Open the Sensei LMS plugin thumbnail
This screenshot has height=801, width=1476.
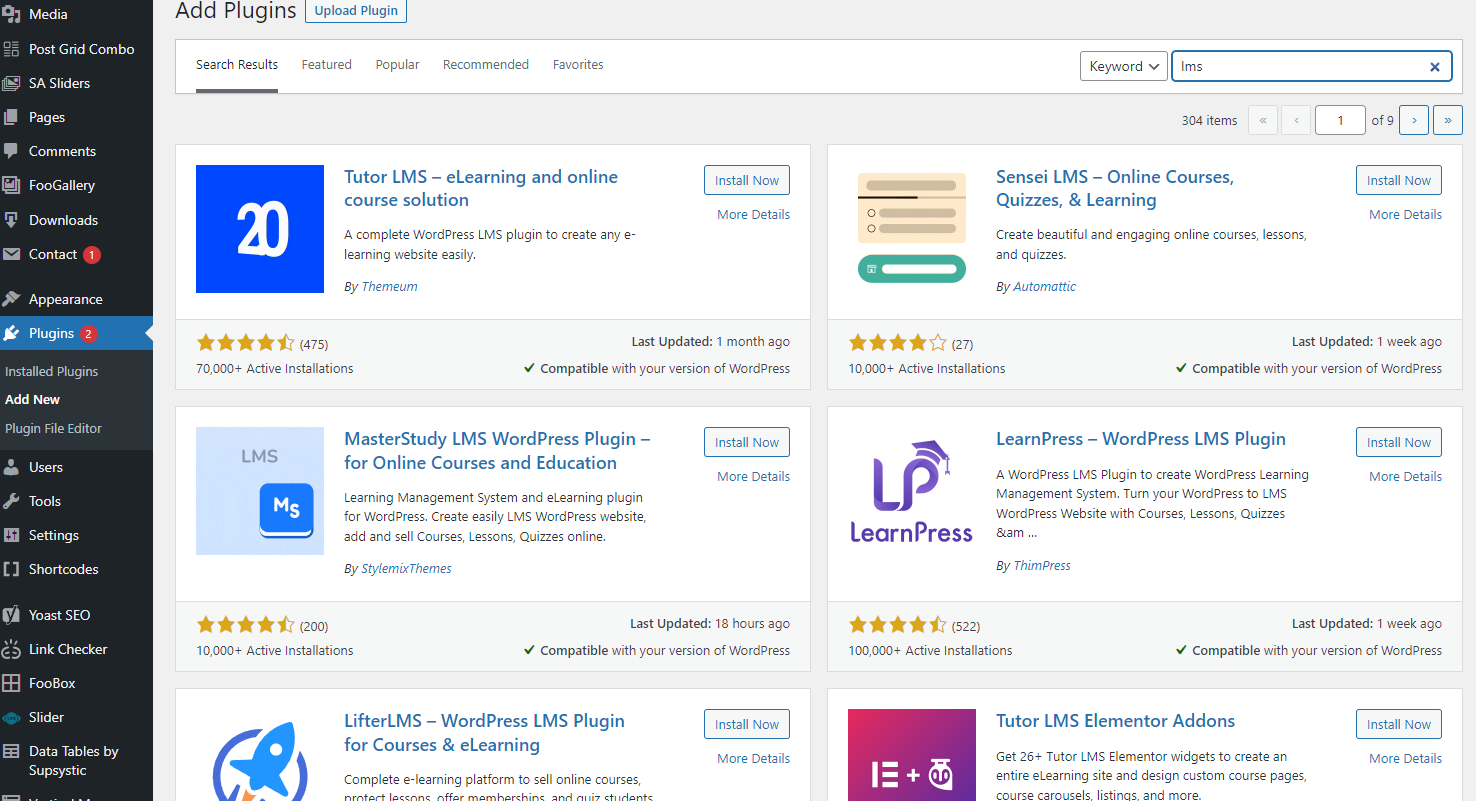click(x=912, y=229)
